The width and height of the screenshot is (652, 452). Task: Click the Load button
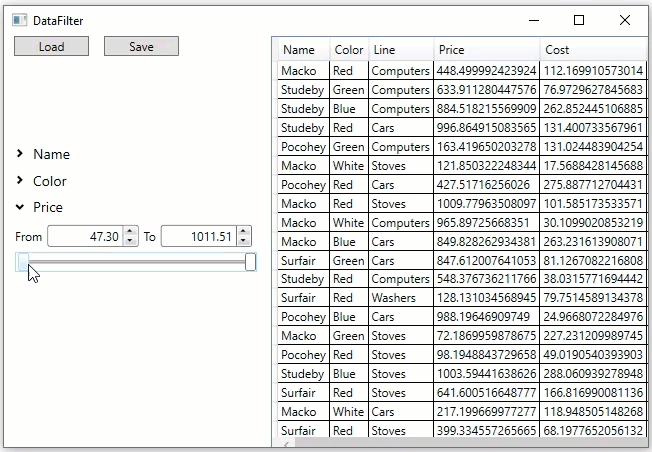(x=51, y=46)
